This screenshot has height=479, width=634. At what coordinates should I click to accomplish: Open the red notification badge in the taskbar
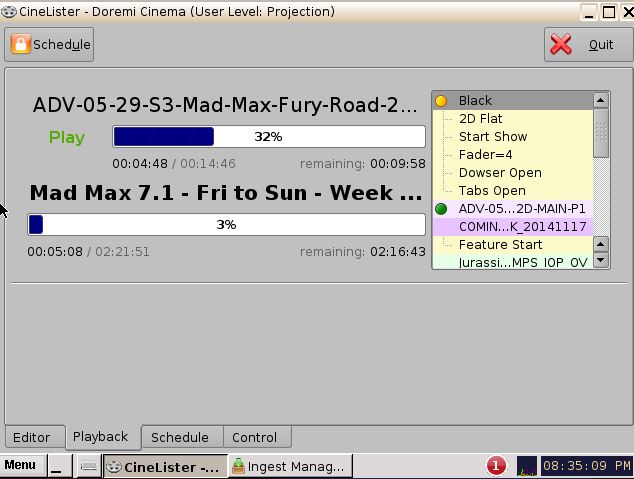tap(495, 466)
